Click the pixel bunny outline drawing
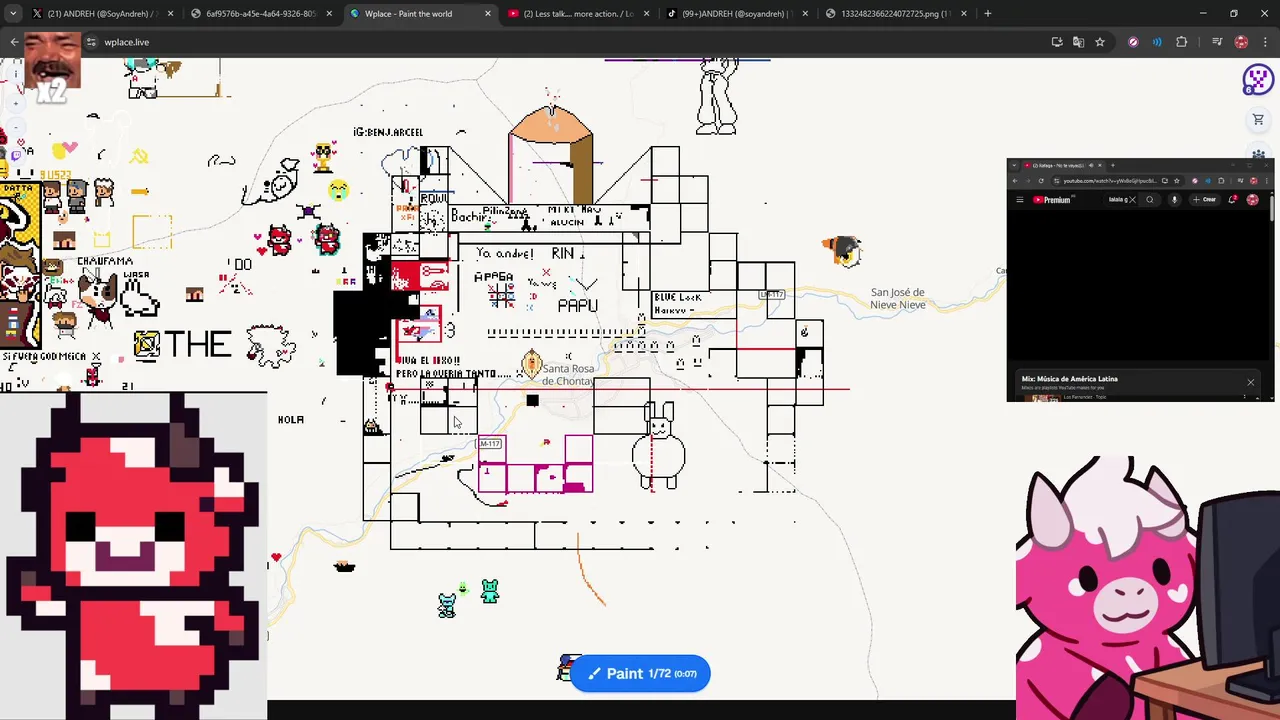This screenshot has width=1280, height=720. [658, 445]
